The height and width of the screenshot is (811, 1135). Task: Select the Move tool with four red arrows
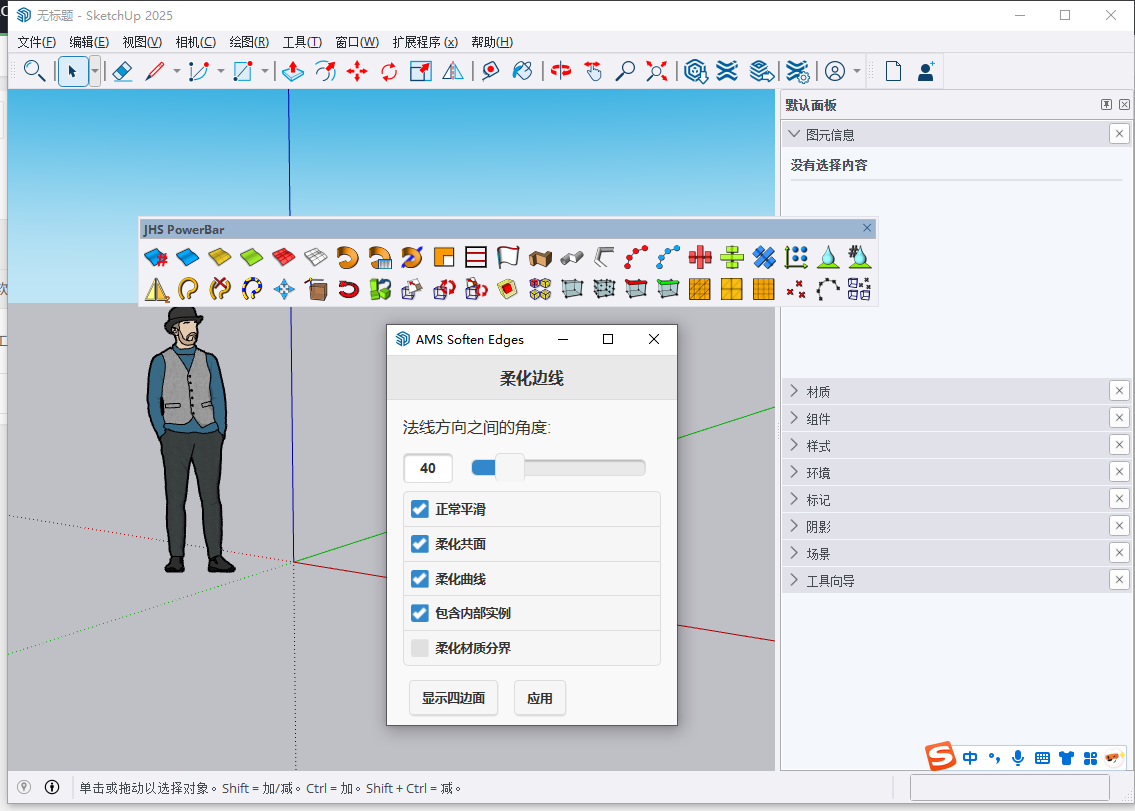click(x=357, y=71)
